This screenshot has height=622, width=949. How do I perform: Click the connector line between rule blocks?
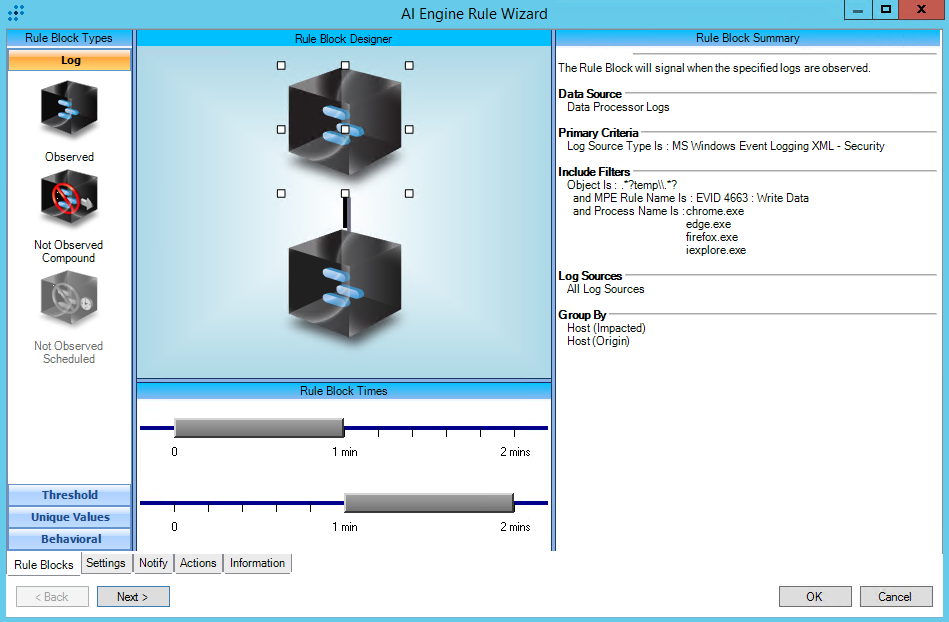tap(346, 212)
